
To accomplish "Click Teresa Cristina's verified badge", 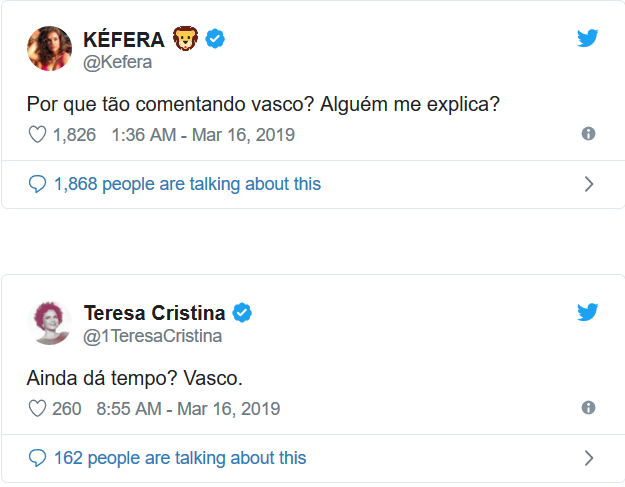I will (242, 313).
